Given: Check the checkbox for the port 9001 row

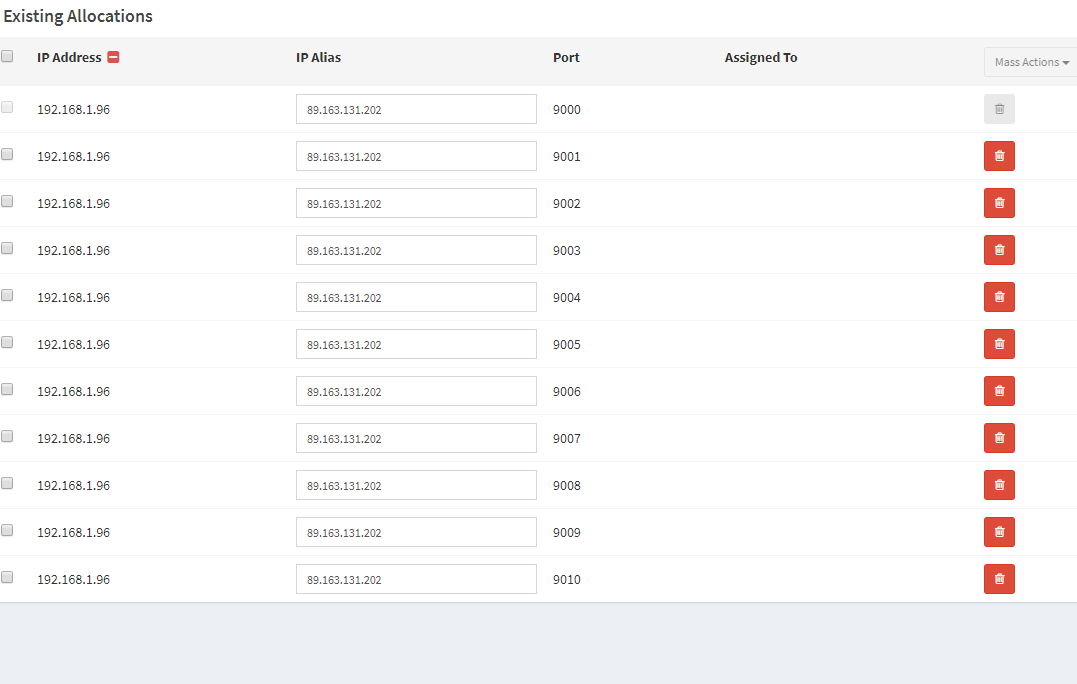Looking at the screenshot, I should click(x=7, y=153).
